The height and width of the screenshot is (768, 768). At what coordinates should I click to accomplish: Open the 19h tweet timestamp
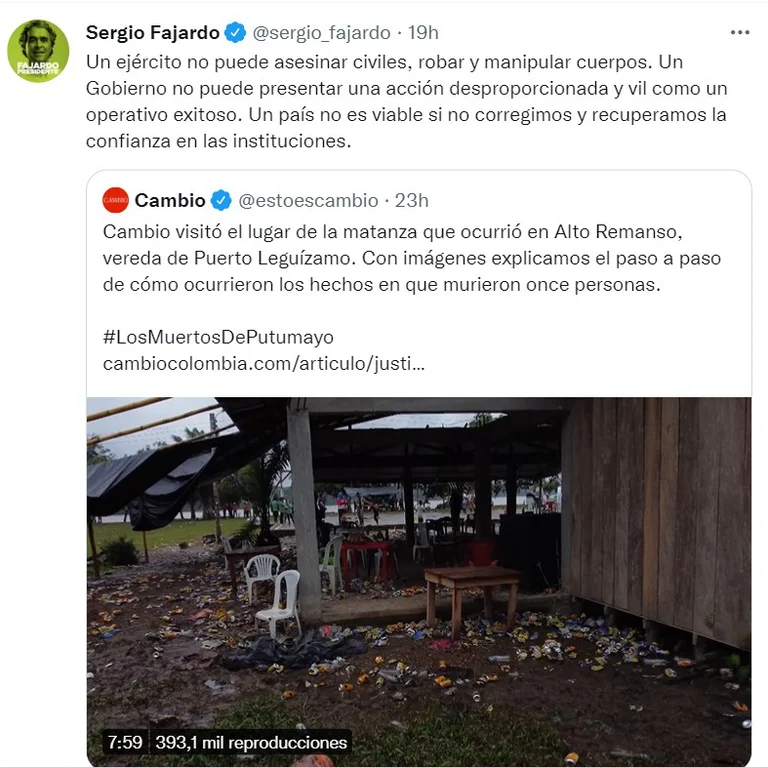tap(423, 33)
